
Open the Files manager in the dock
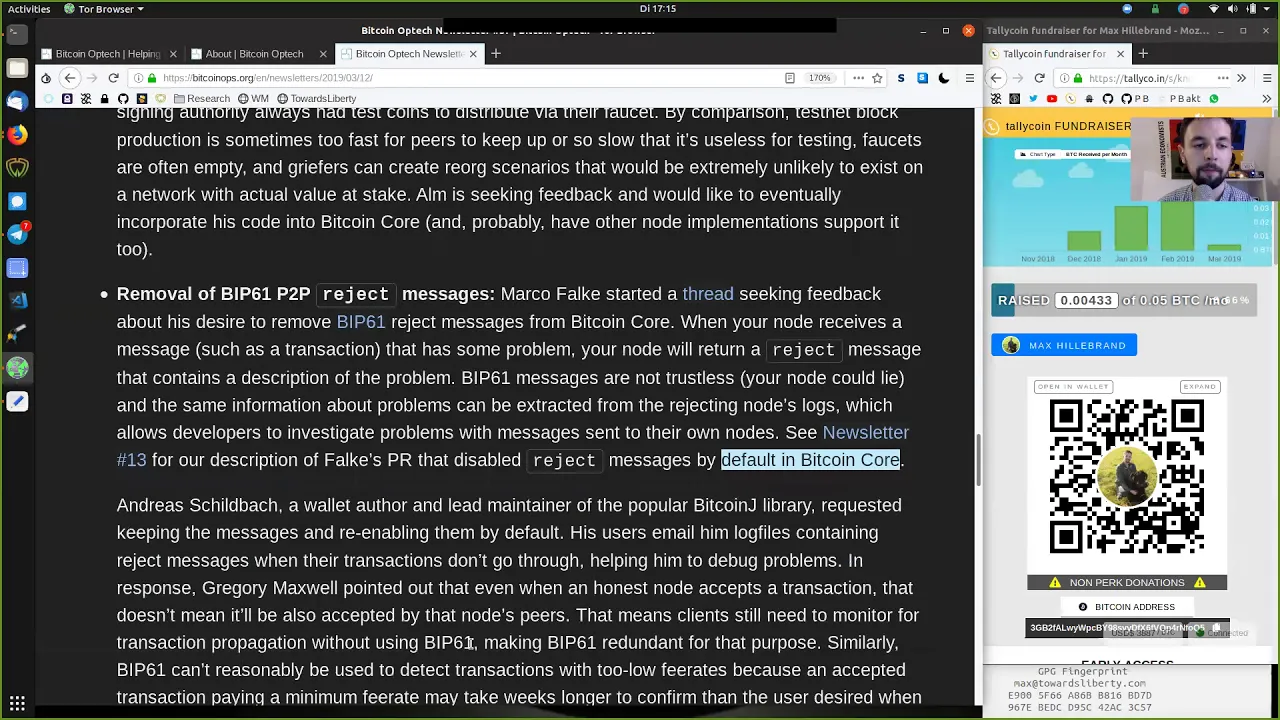click(17, 67)
